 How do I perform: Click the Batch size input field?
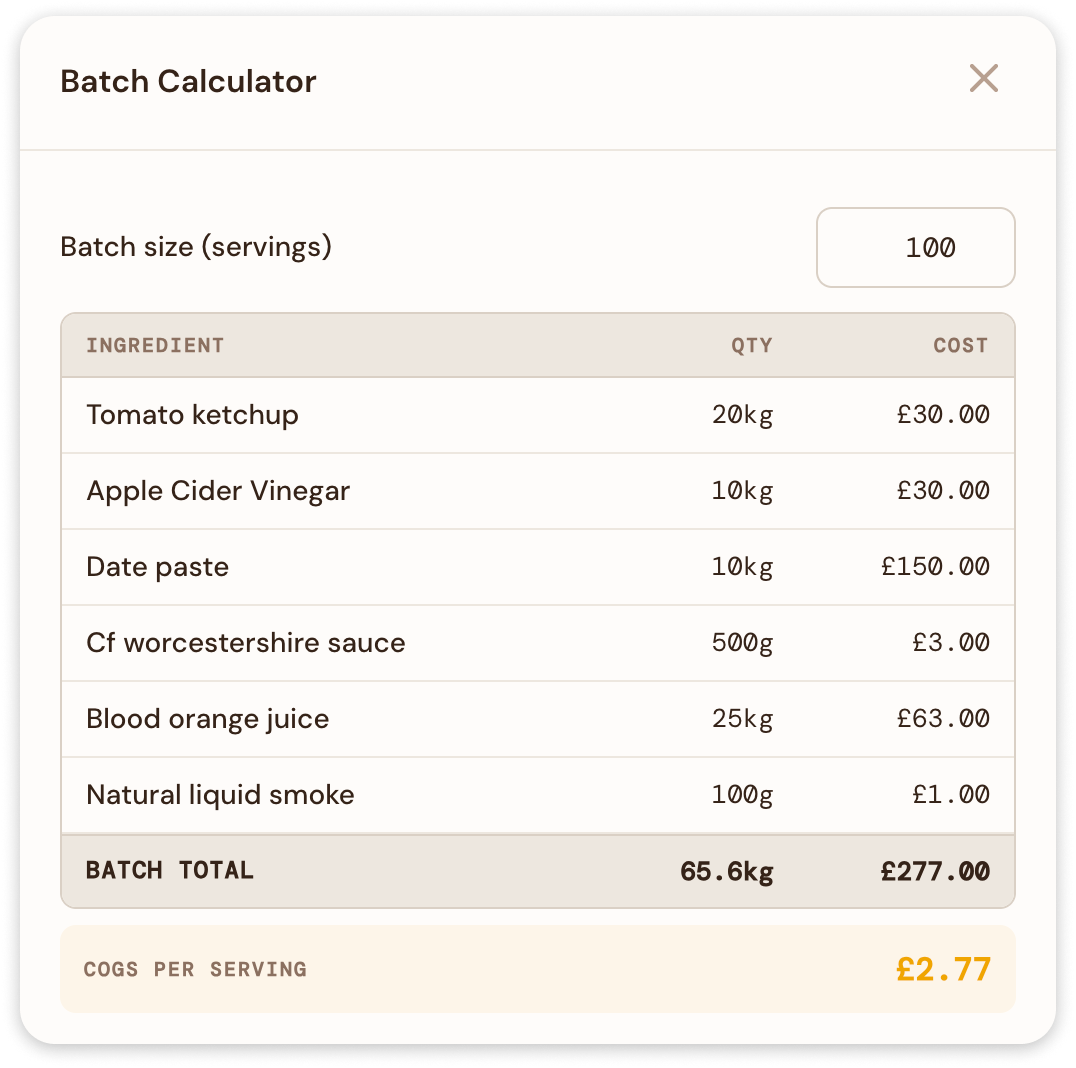(915, 247)
